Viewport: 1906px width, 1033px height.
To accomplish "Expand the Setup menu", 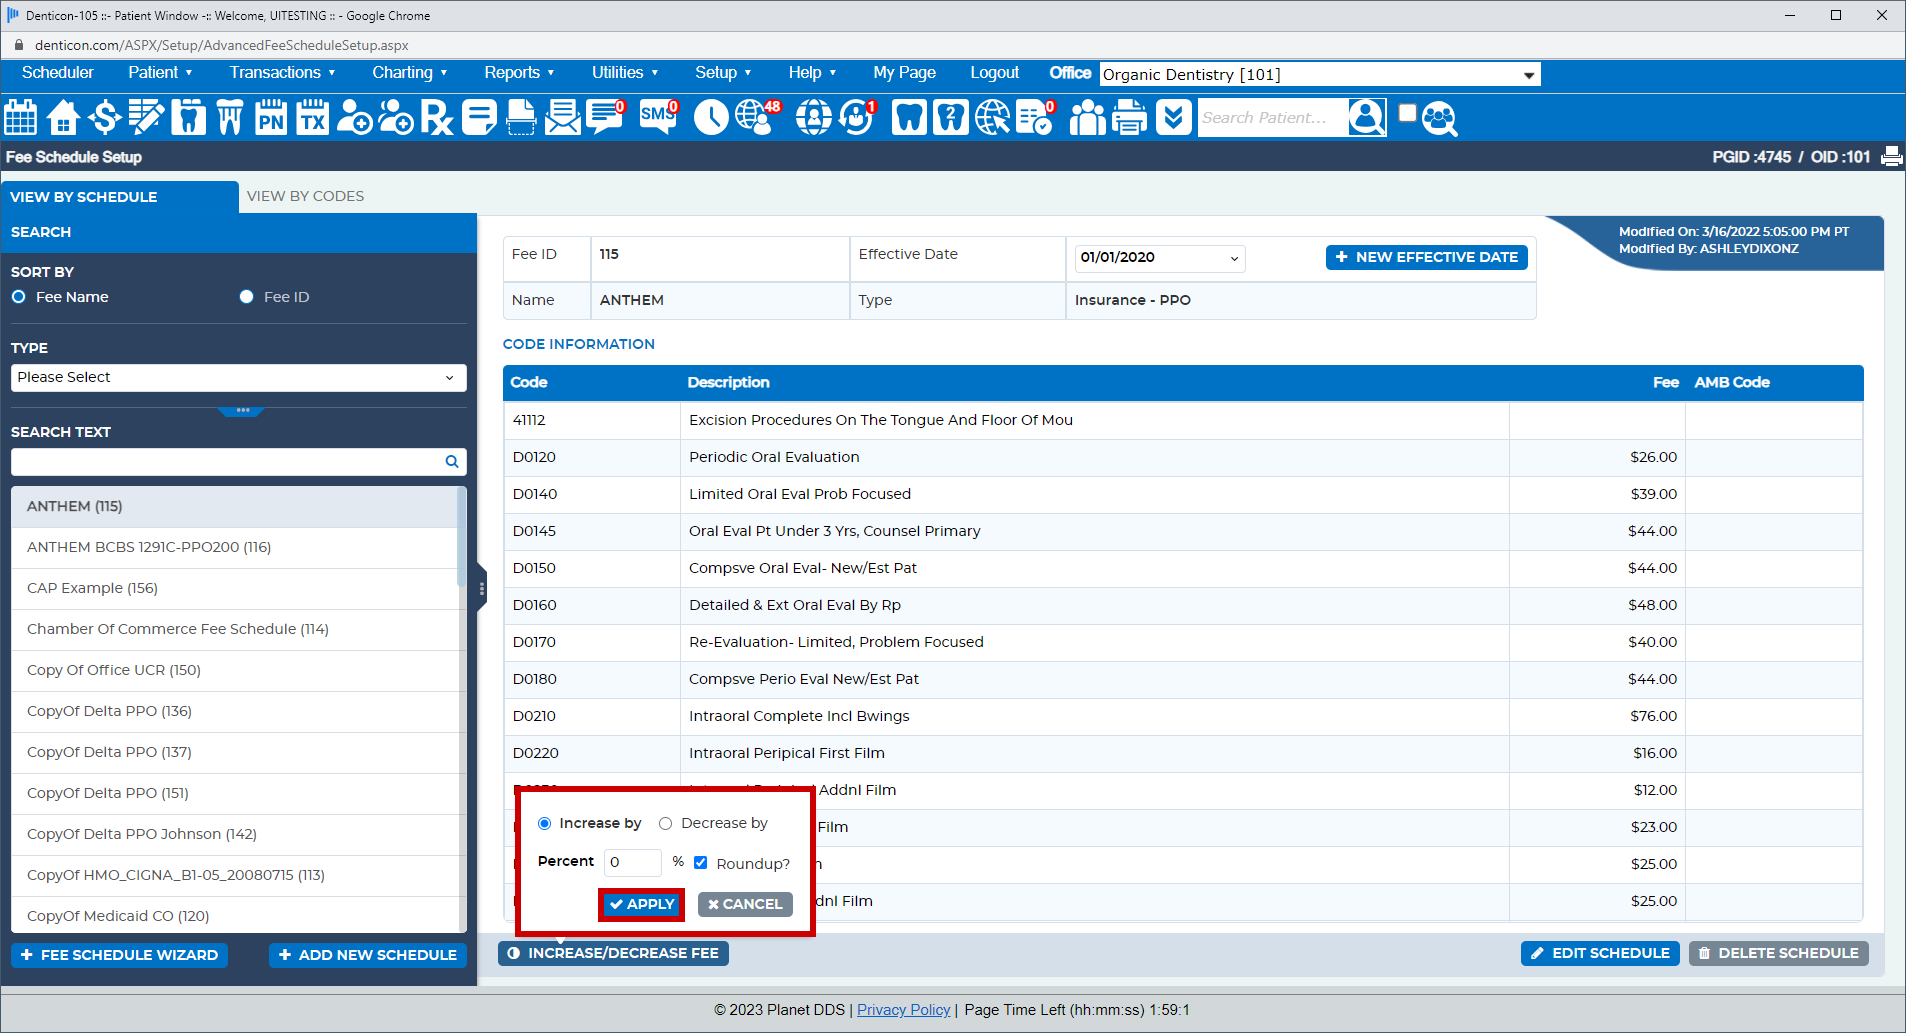I will tap(723, 72).
